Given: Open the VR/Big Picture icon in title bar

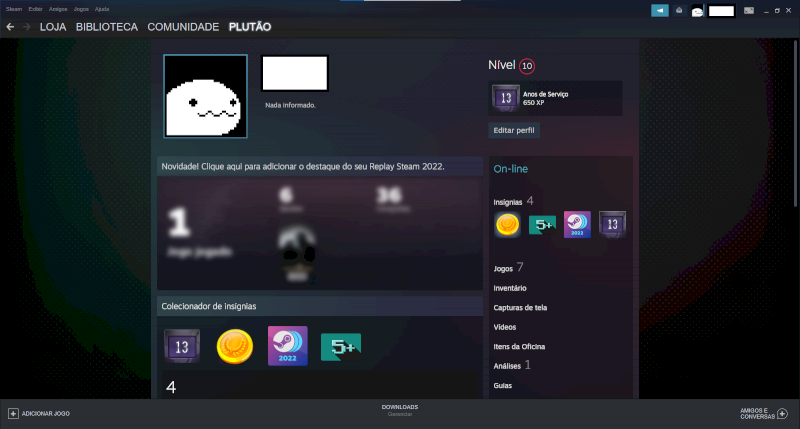Looking at the screenshot, I should [748, 11].
